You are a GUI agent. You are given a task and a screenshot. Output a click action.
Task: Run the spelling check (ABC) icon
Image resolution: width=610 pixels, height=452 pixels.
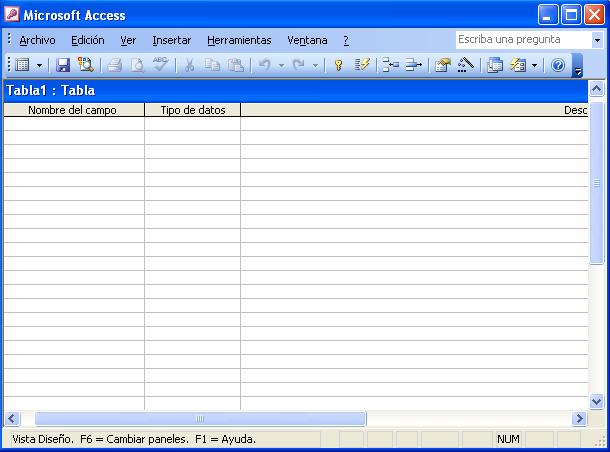(160, 64)
